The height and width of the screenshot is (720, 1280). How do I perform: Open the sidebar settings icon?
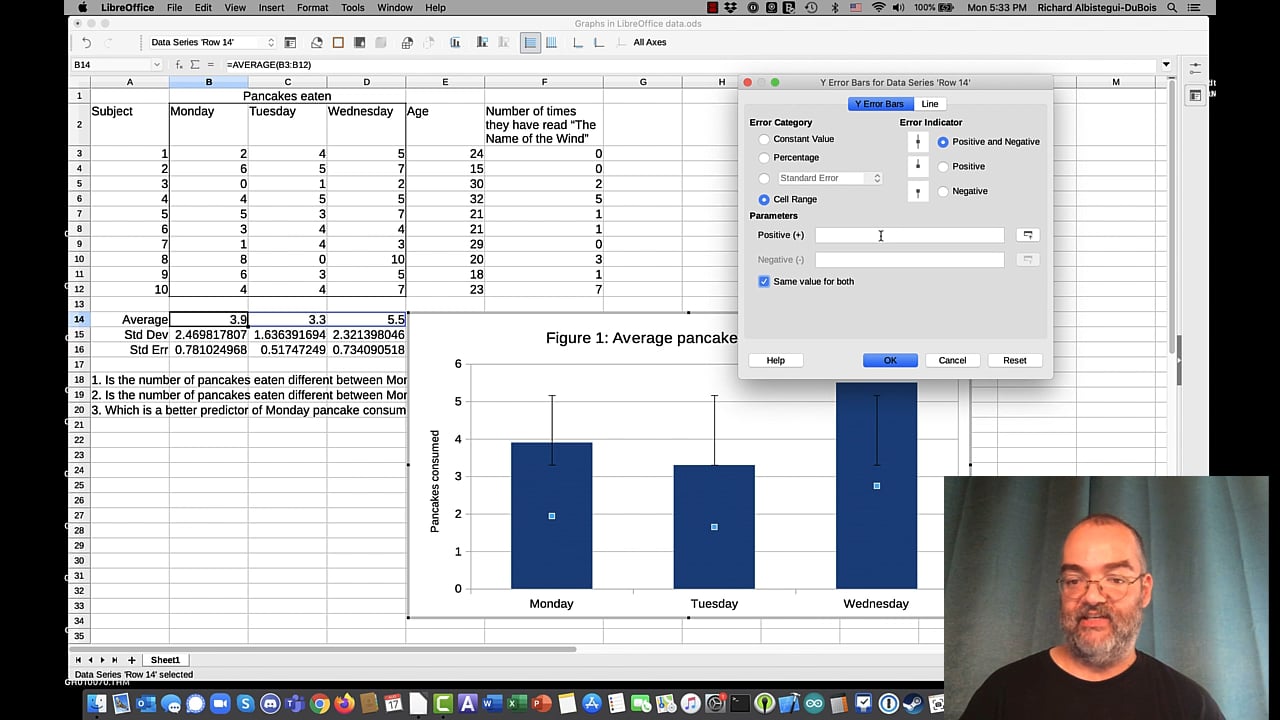coord(1195,68)
